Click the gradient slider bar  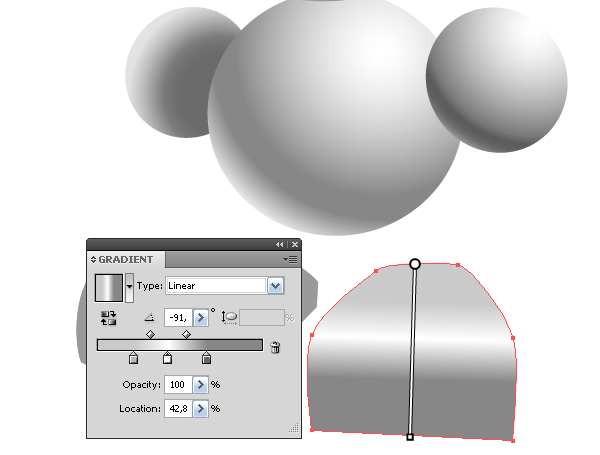180,345
